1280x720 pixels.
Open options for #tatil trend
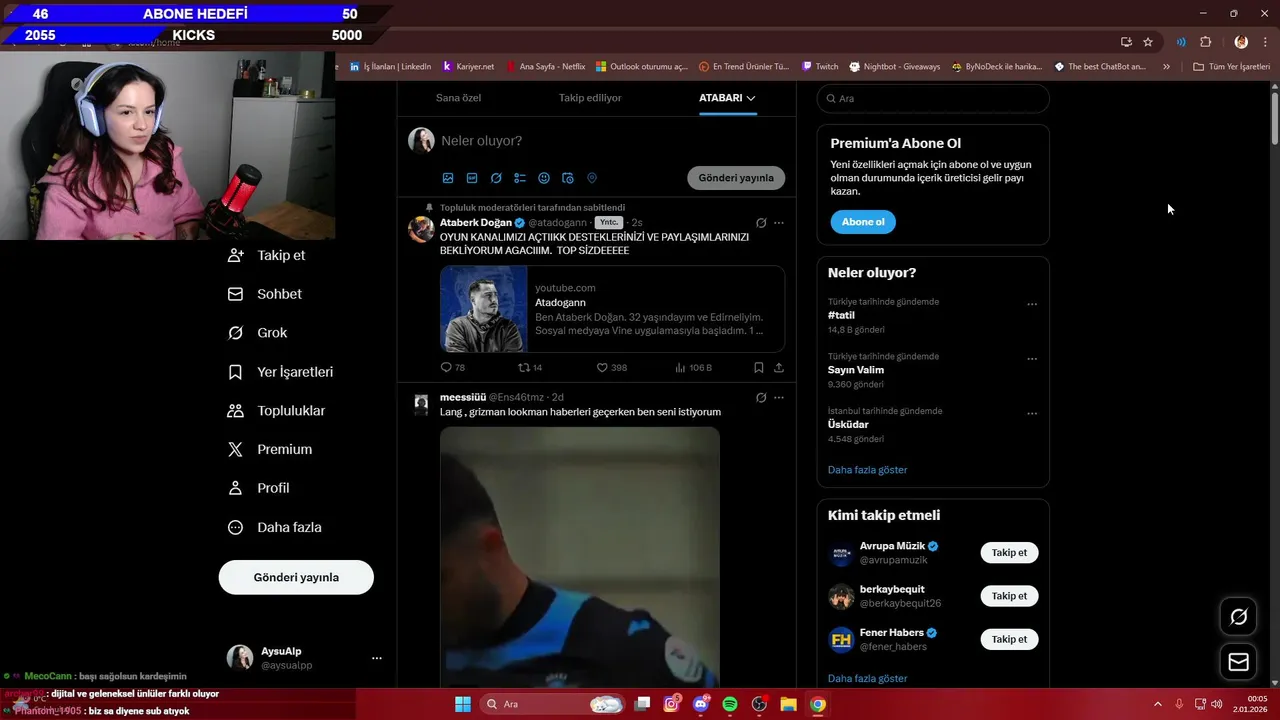point(1032,305)
